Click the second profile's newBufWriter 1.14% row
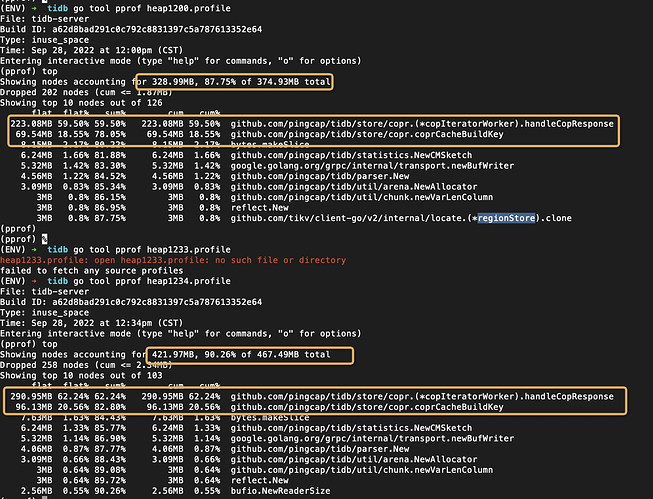Viewport: 653px width, 499px height. click(267, 438)
